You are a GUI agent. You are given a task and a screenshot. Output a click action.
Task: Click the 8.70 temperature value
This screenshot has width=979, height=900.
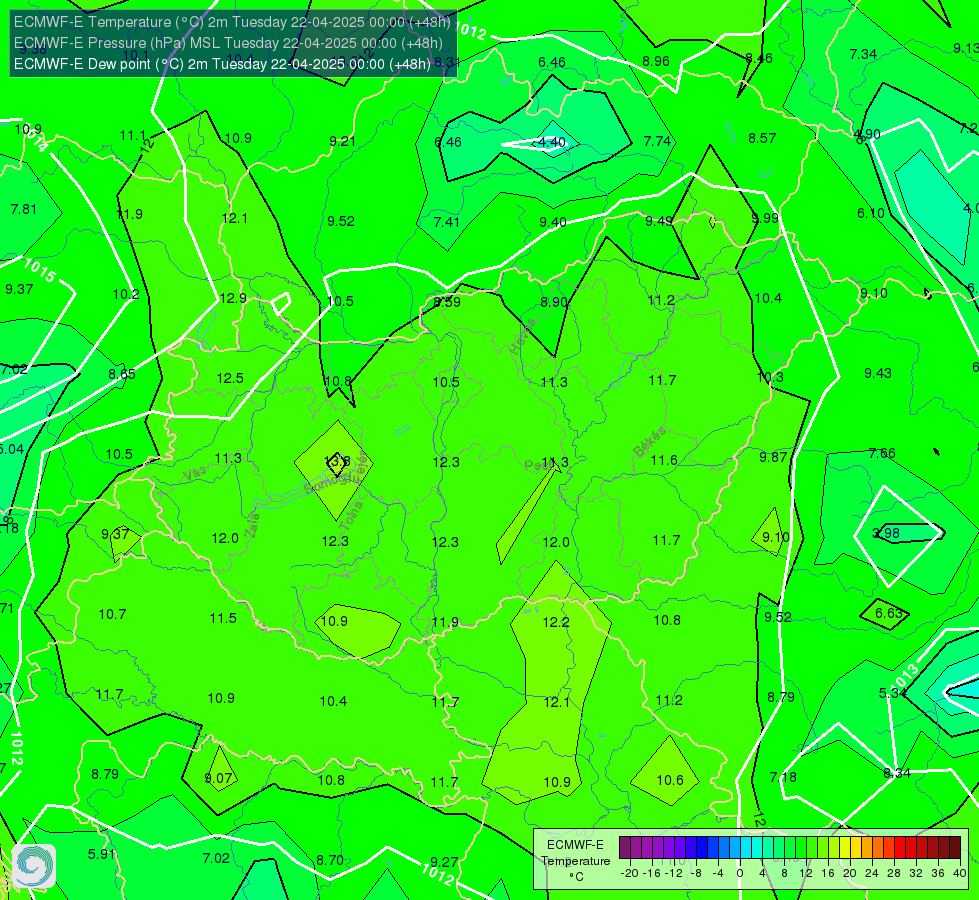pyautogui.click(x=330, y=860)
